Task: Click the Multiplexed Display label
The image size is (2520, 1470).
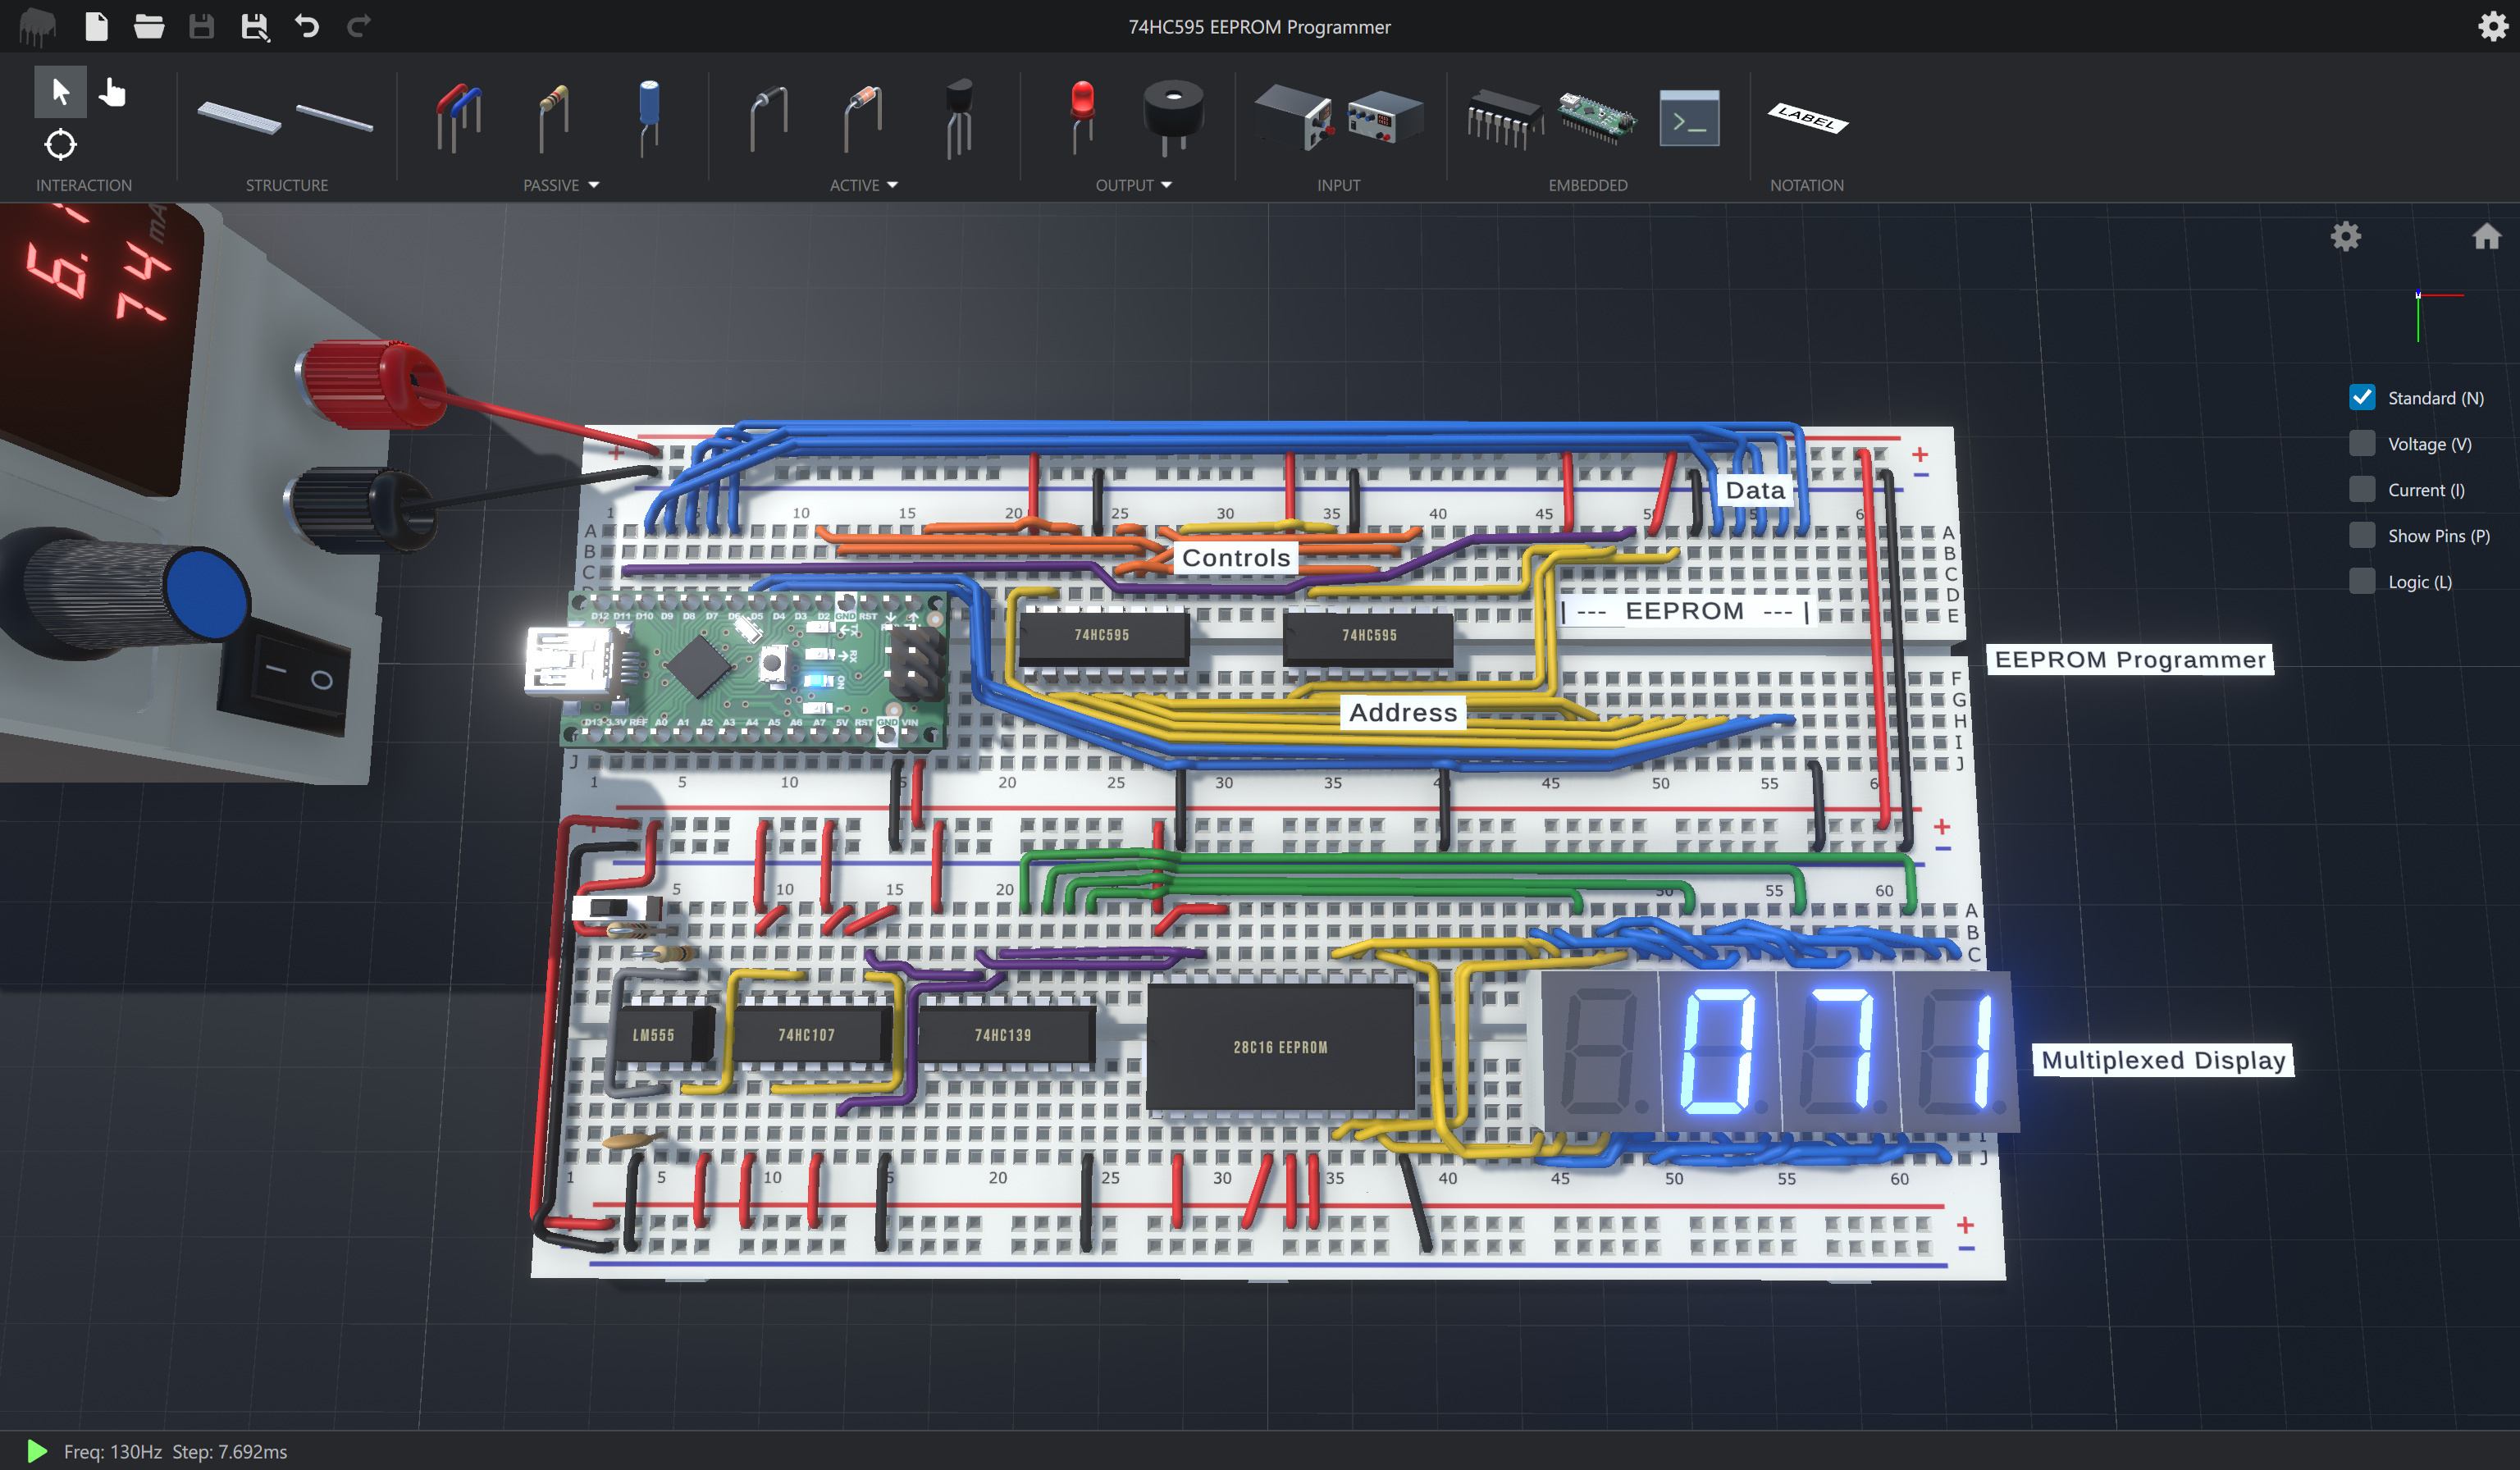Action: tap(2163, 1060)
